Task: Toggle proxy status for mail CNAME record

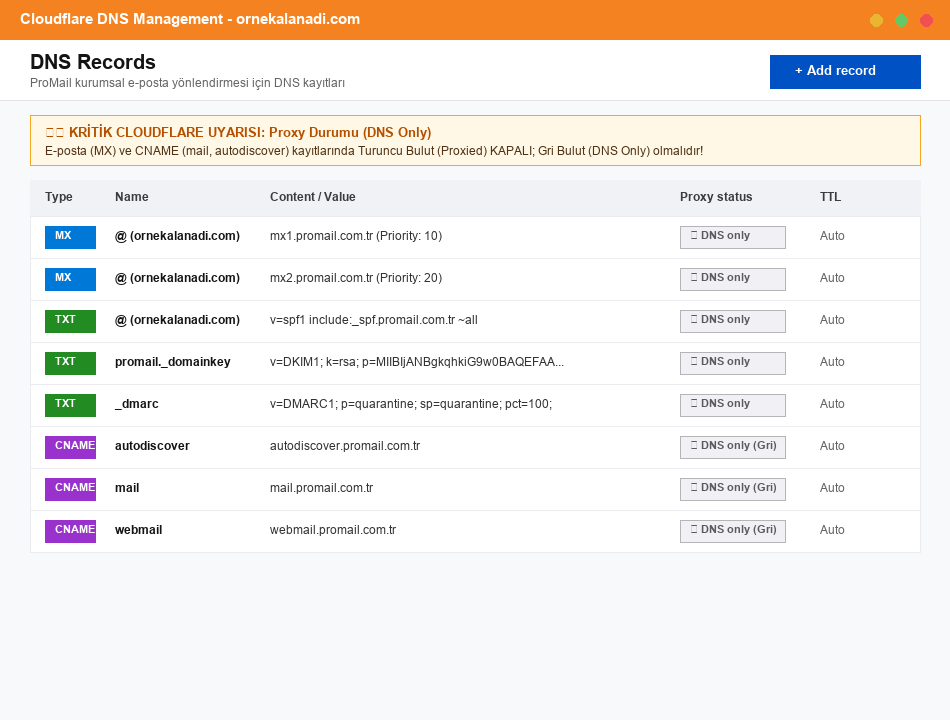Action: (x=732, y=488)
